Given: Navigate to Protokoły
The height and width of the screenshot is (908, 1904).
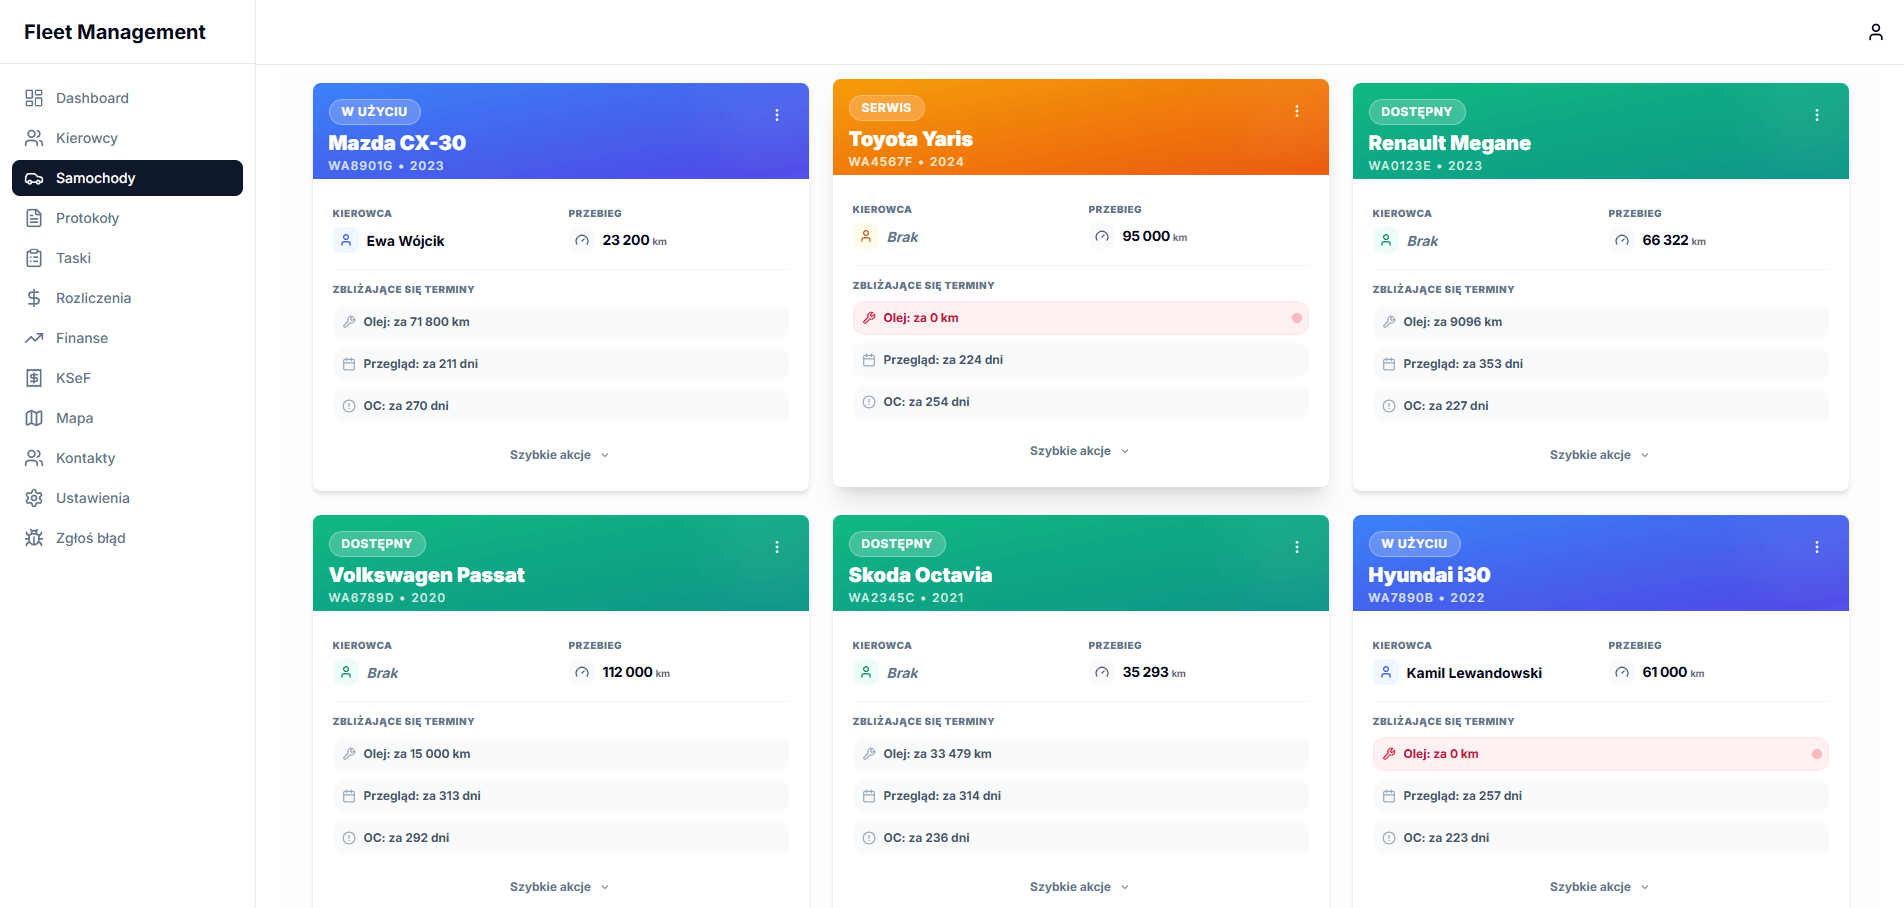Looking at the screenshot, I should click(127, 218).
